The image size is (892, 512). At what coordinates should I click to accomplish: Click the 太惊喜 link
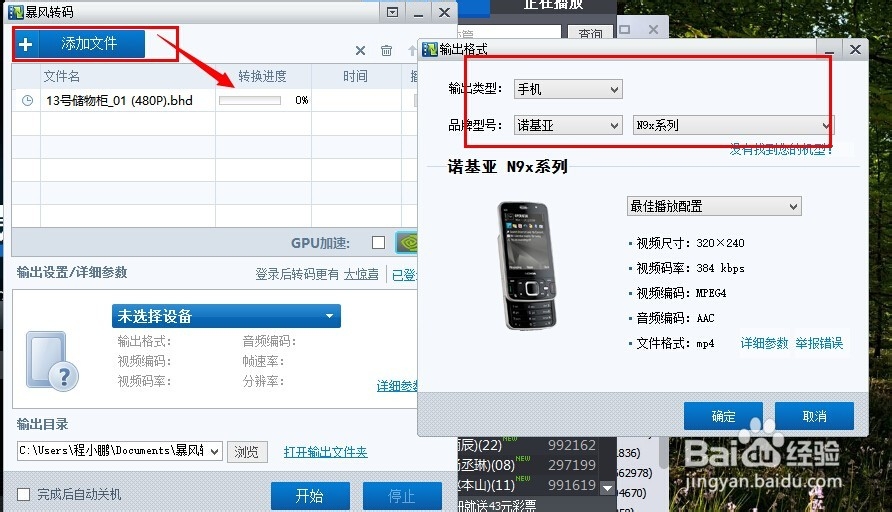point(361,275)
